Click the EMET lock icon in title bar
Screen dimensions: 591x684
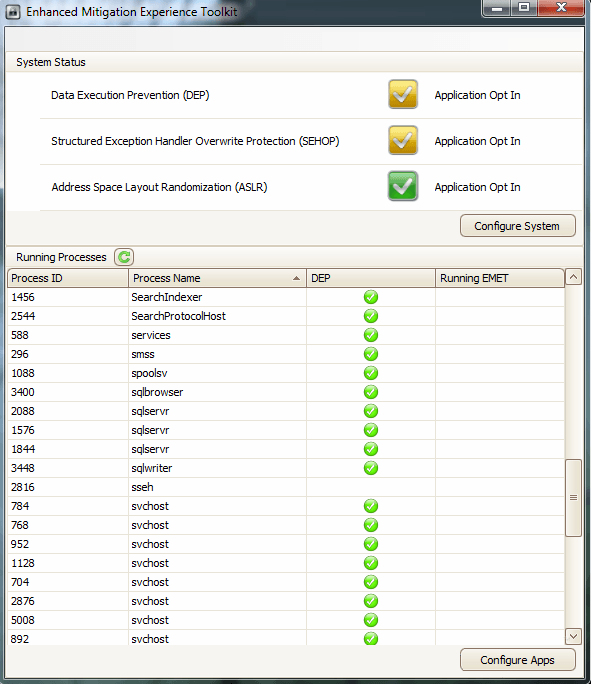coord(13,12)
